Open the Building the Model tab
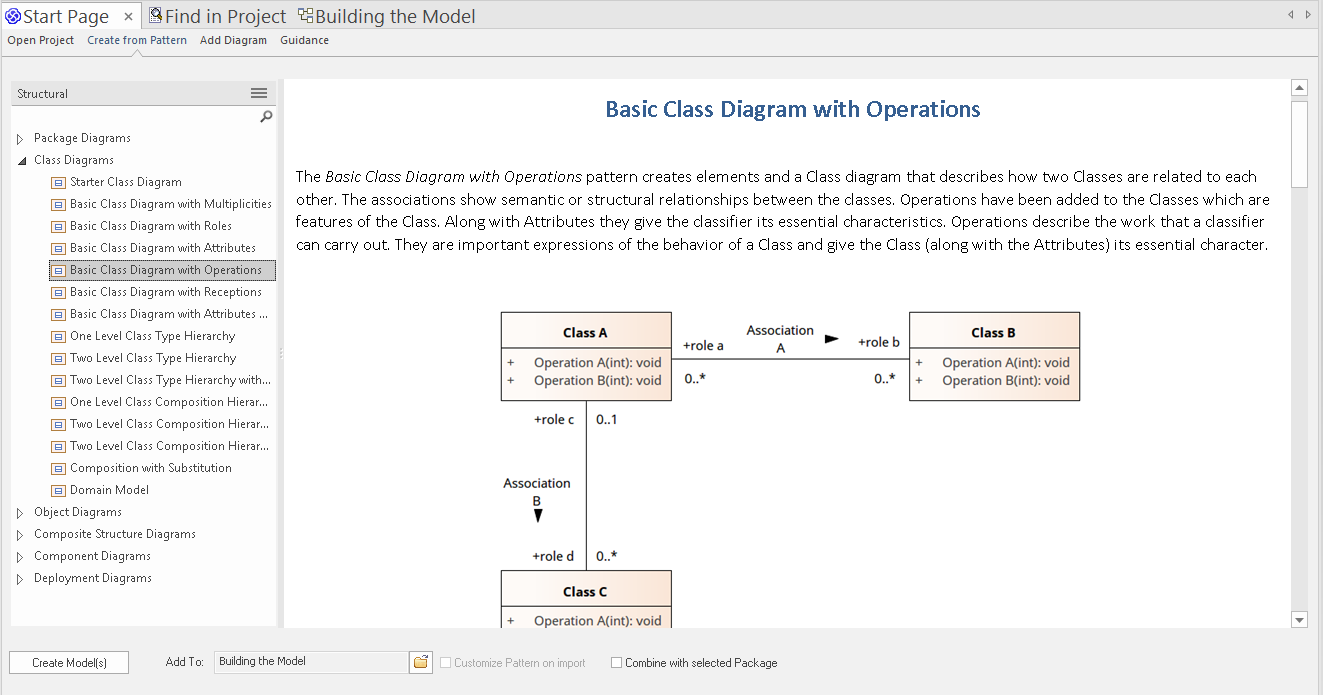Screen dimensions: 1323x695 (387, 16)
